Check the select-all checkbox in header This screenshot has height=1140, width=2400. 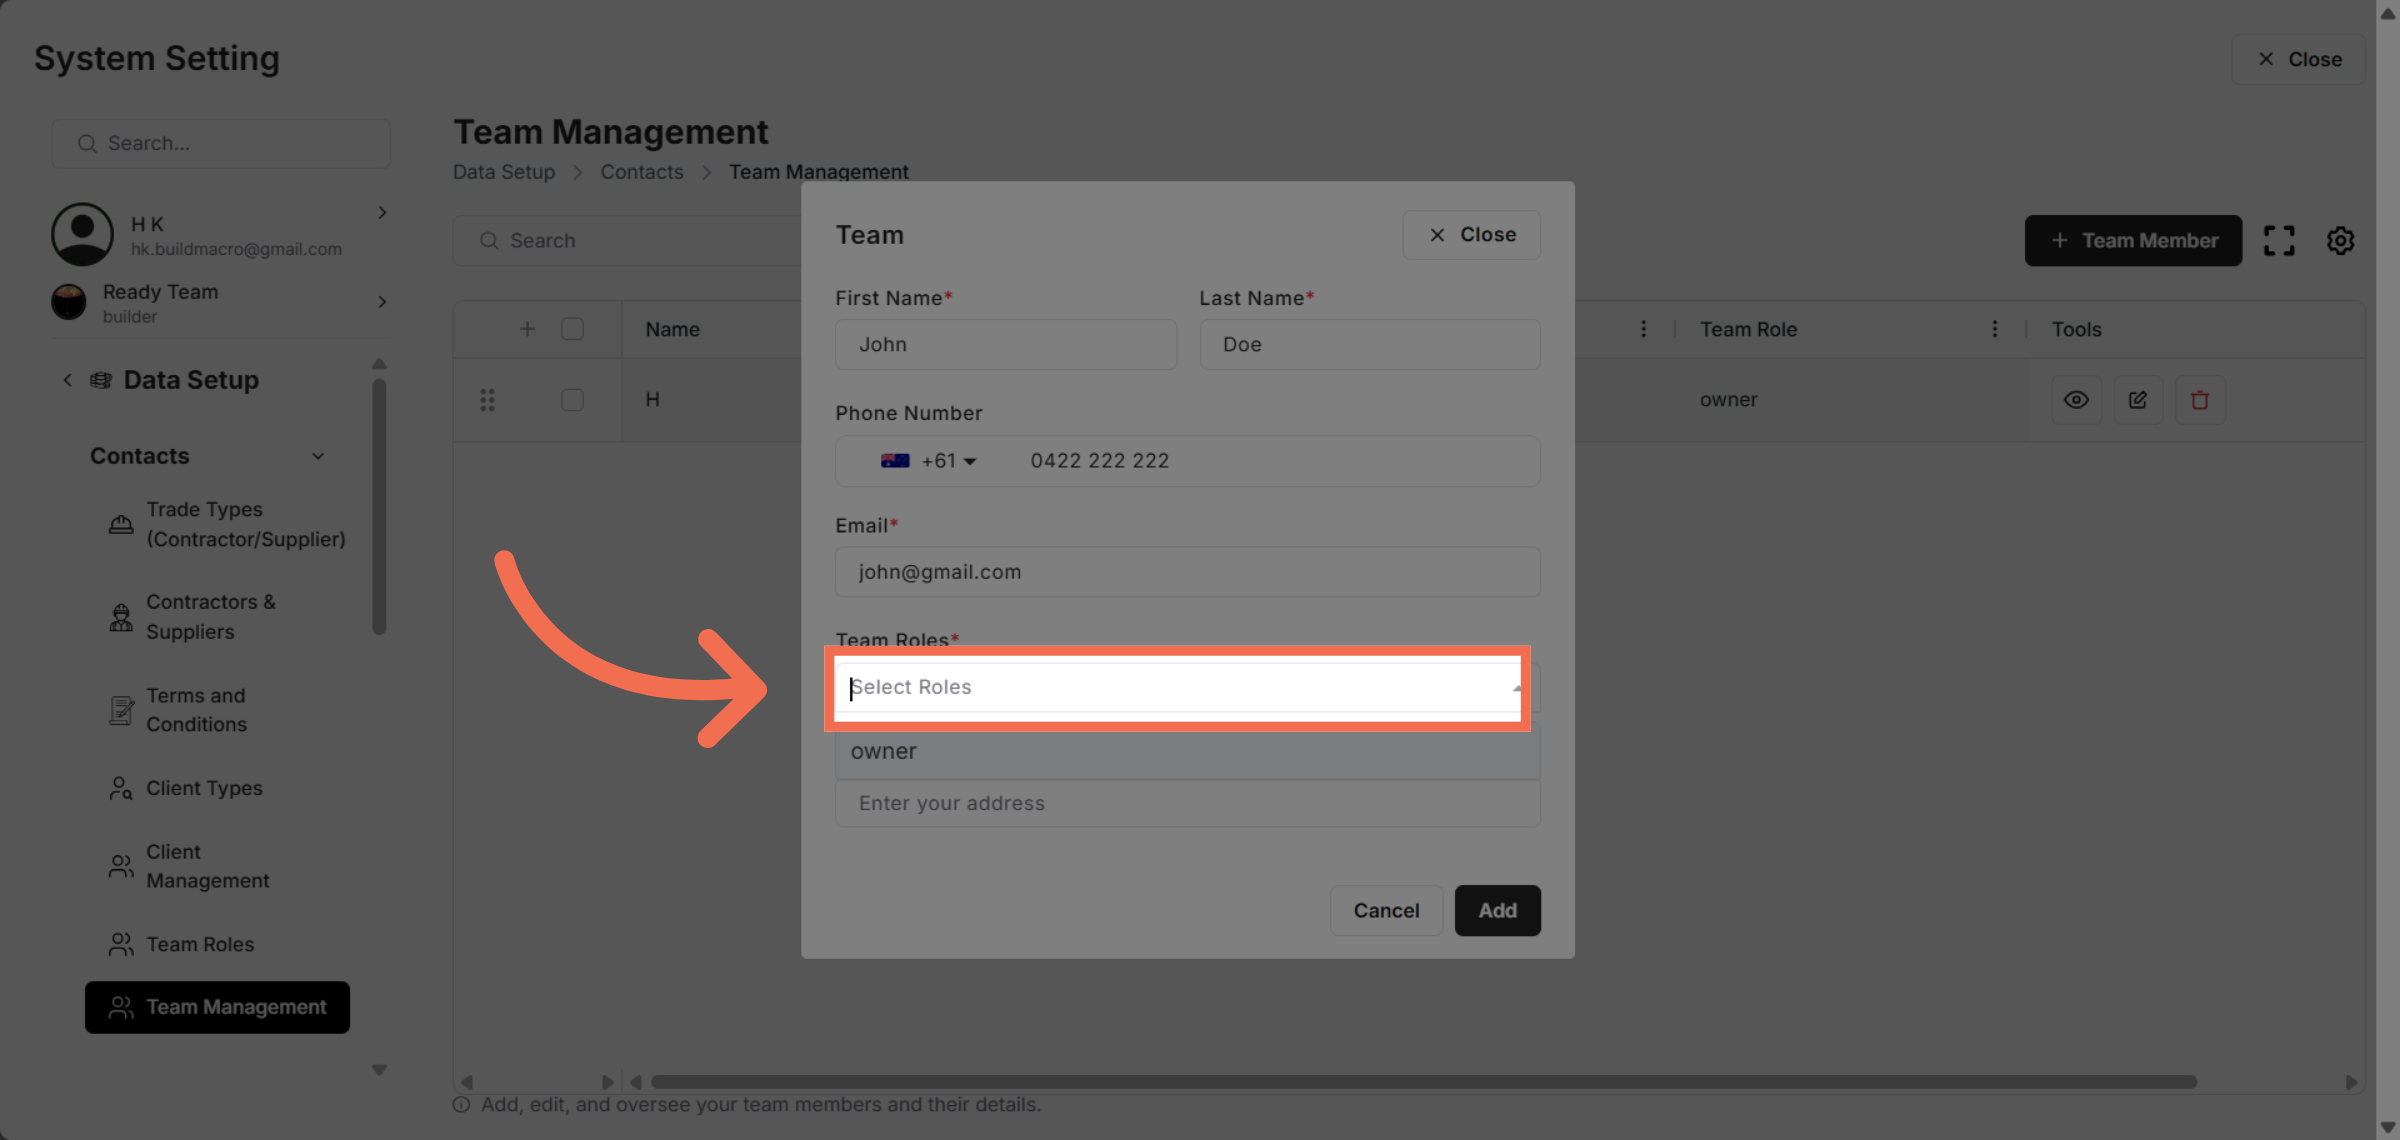tap(572, 329)
